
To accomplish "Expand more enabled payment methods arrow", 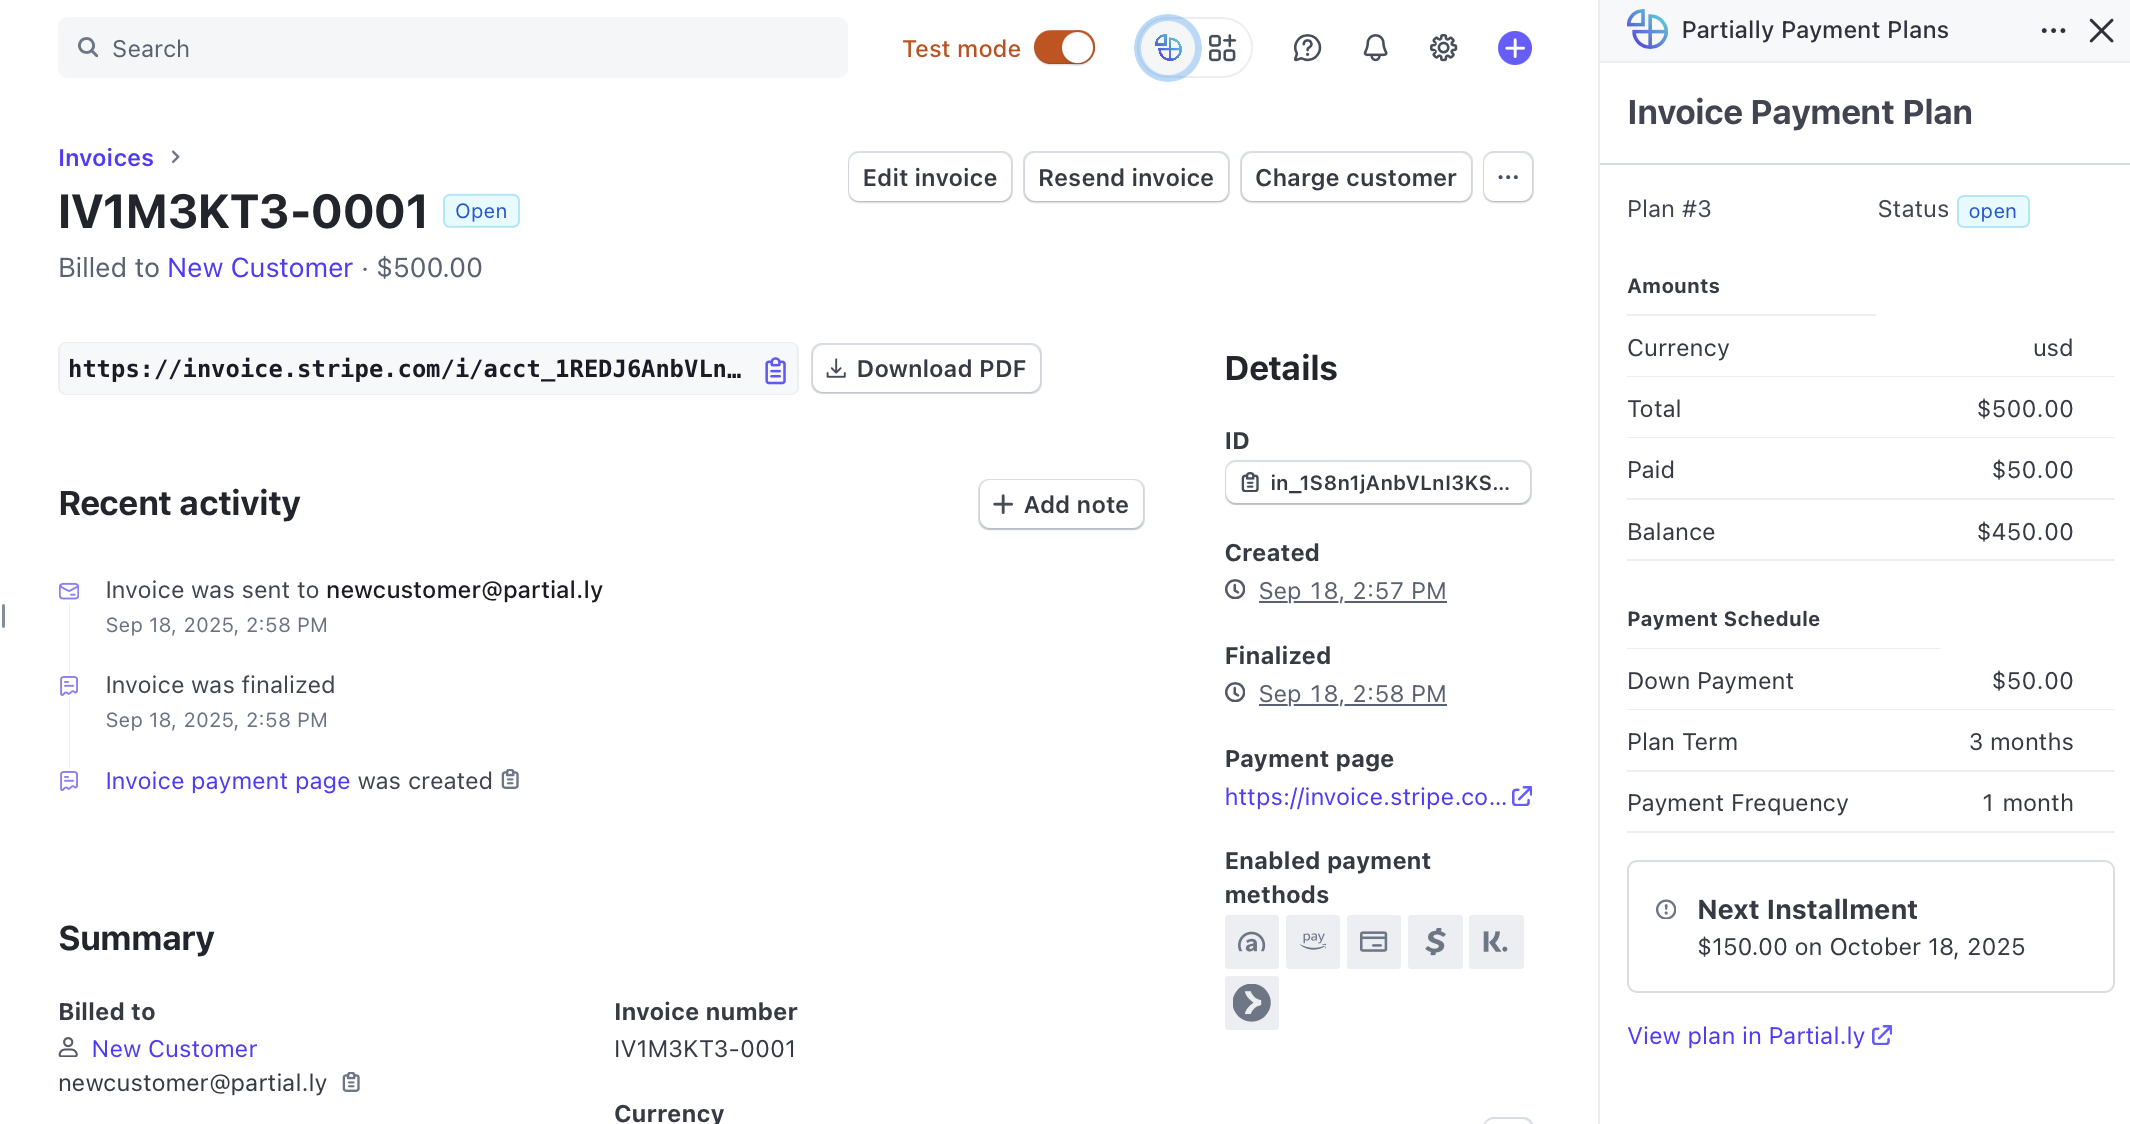I will coord(1251,1003).
